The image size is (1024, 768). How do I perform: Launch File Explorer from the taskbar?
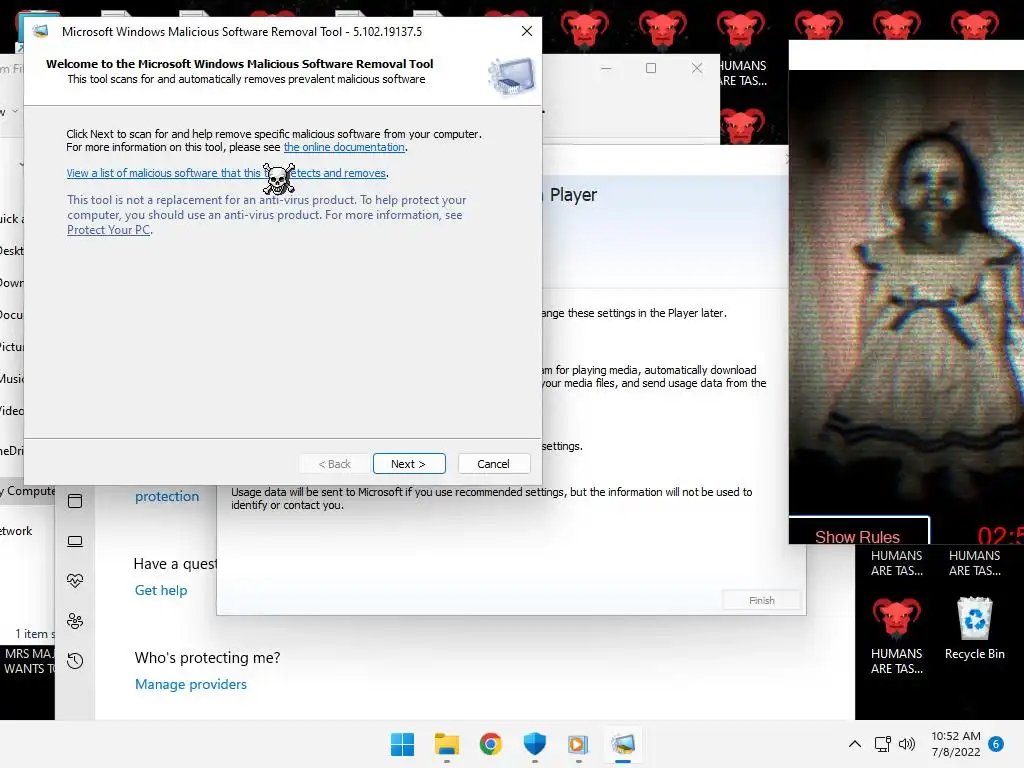[447, 744]
